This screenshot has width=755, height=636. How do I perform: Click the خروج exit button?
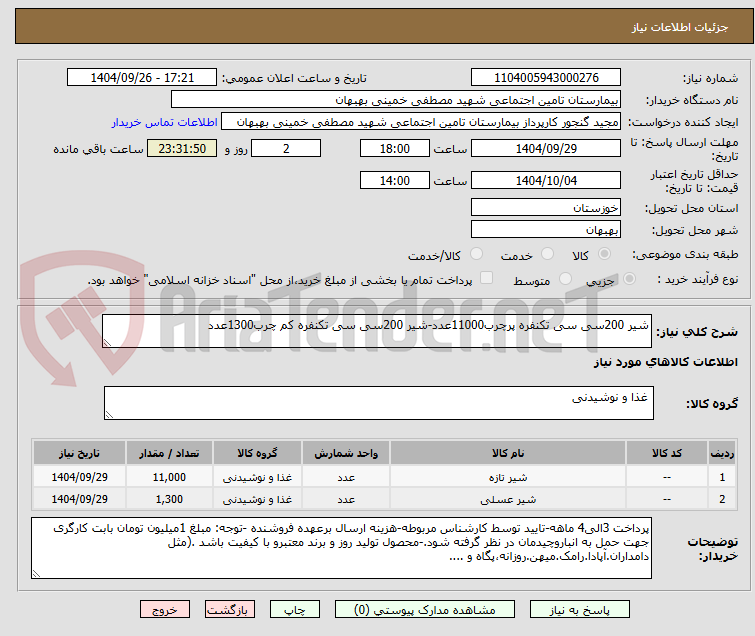click(x=165, y=610)
